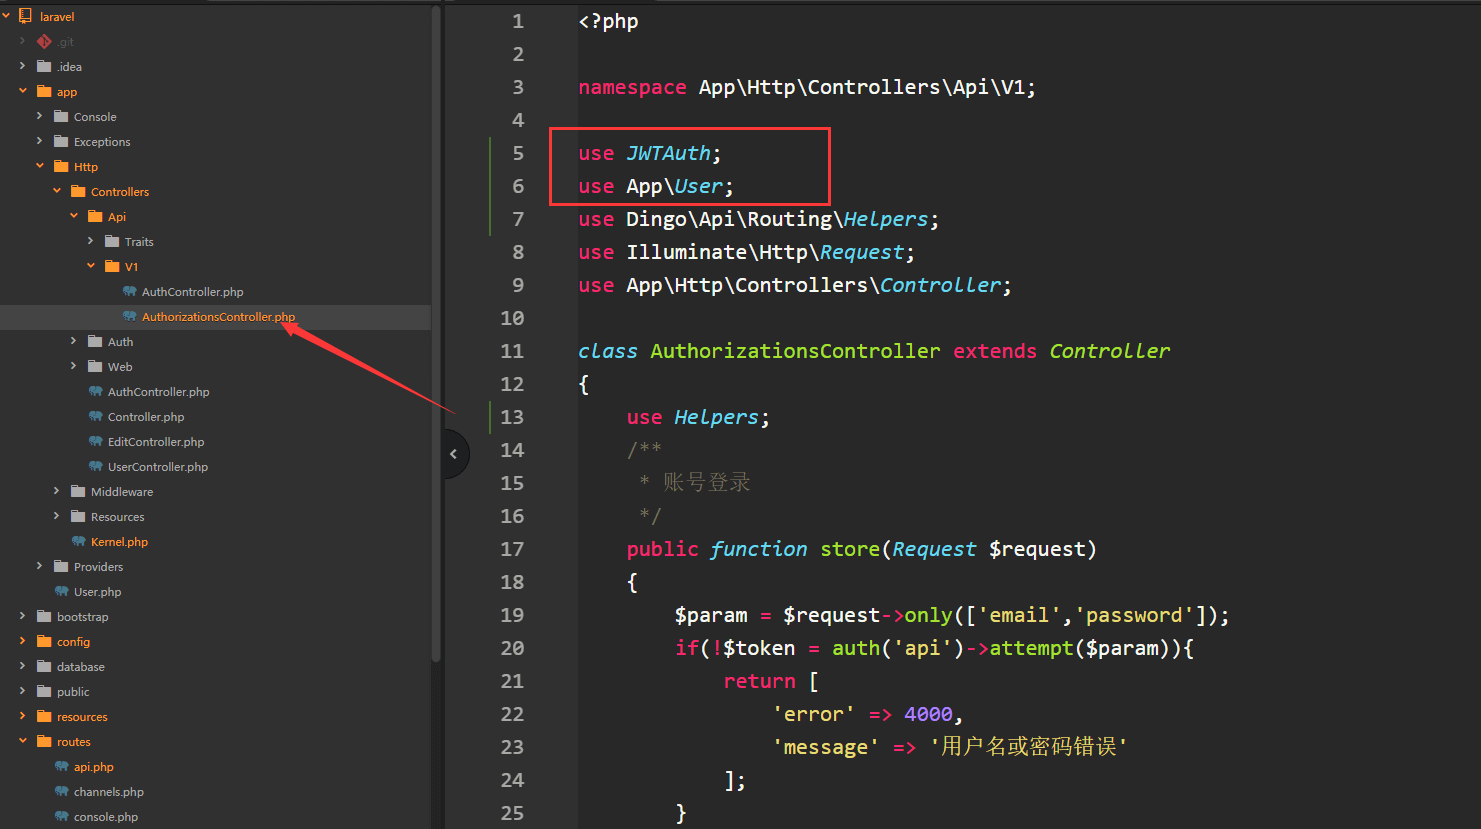Expand the resources root folder chevron

tap(22, 716)
